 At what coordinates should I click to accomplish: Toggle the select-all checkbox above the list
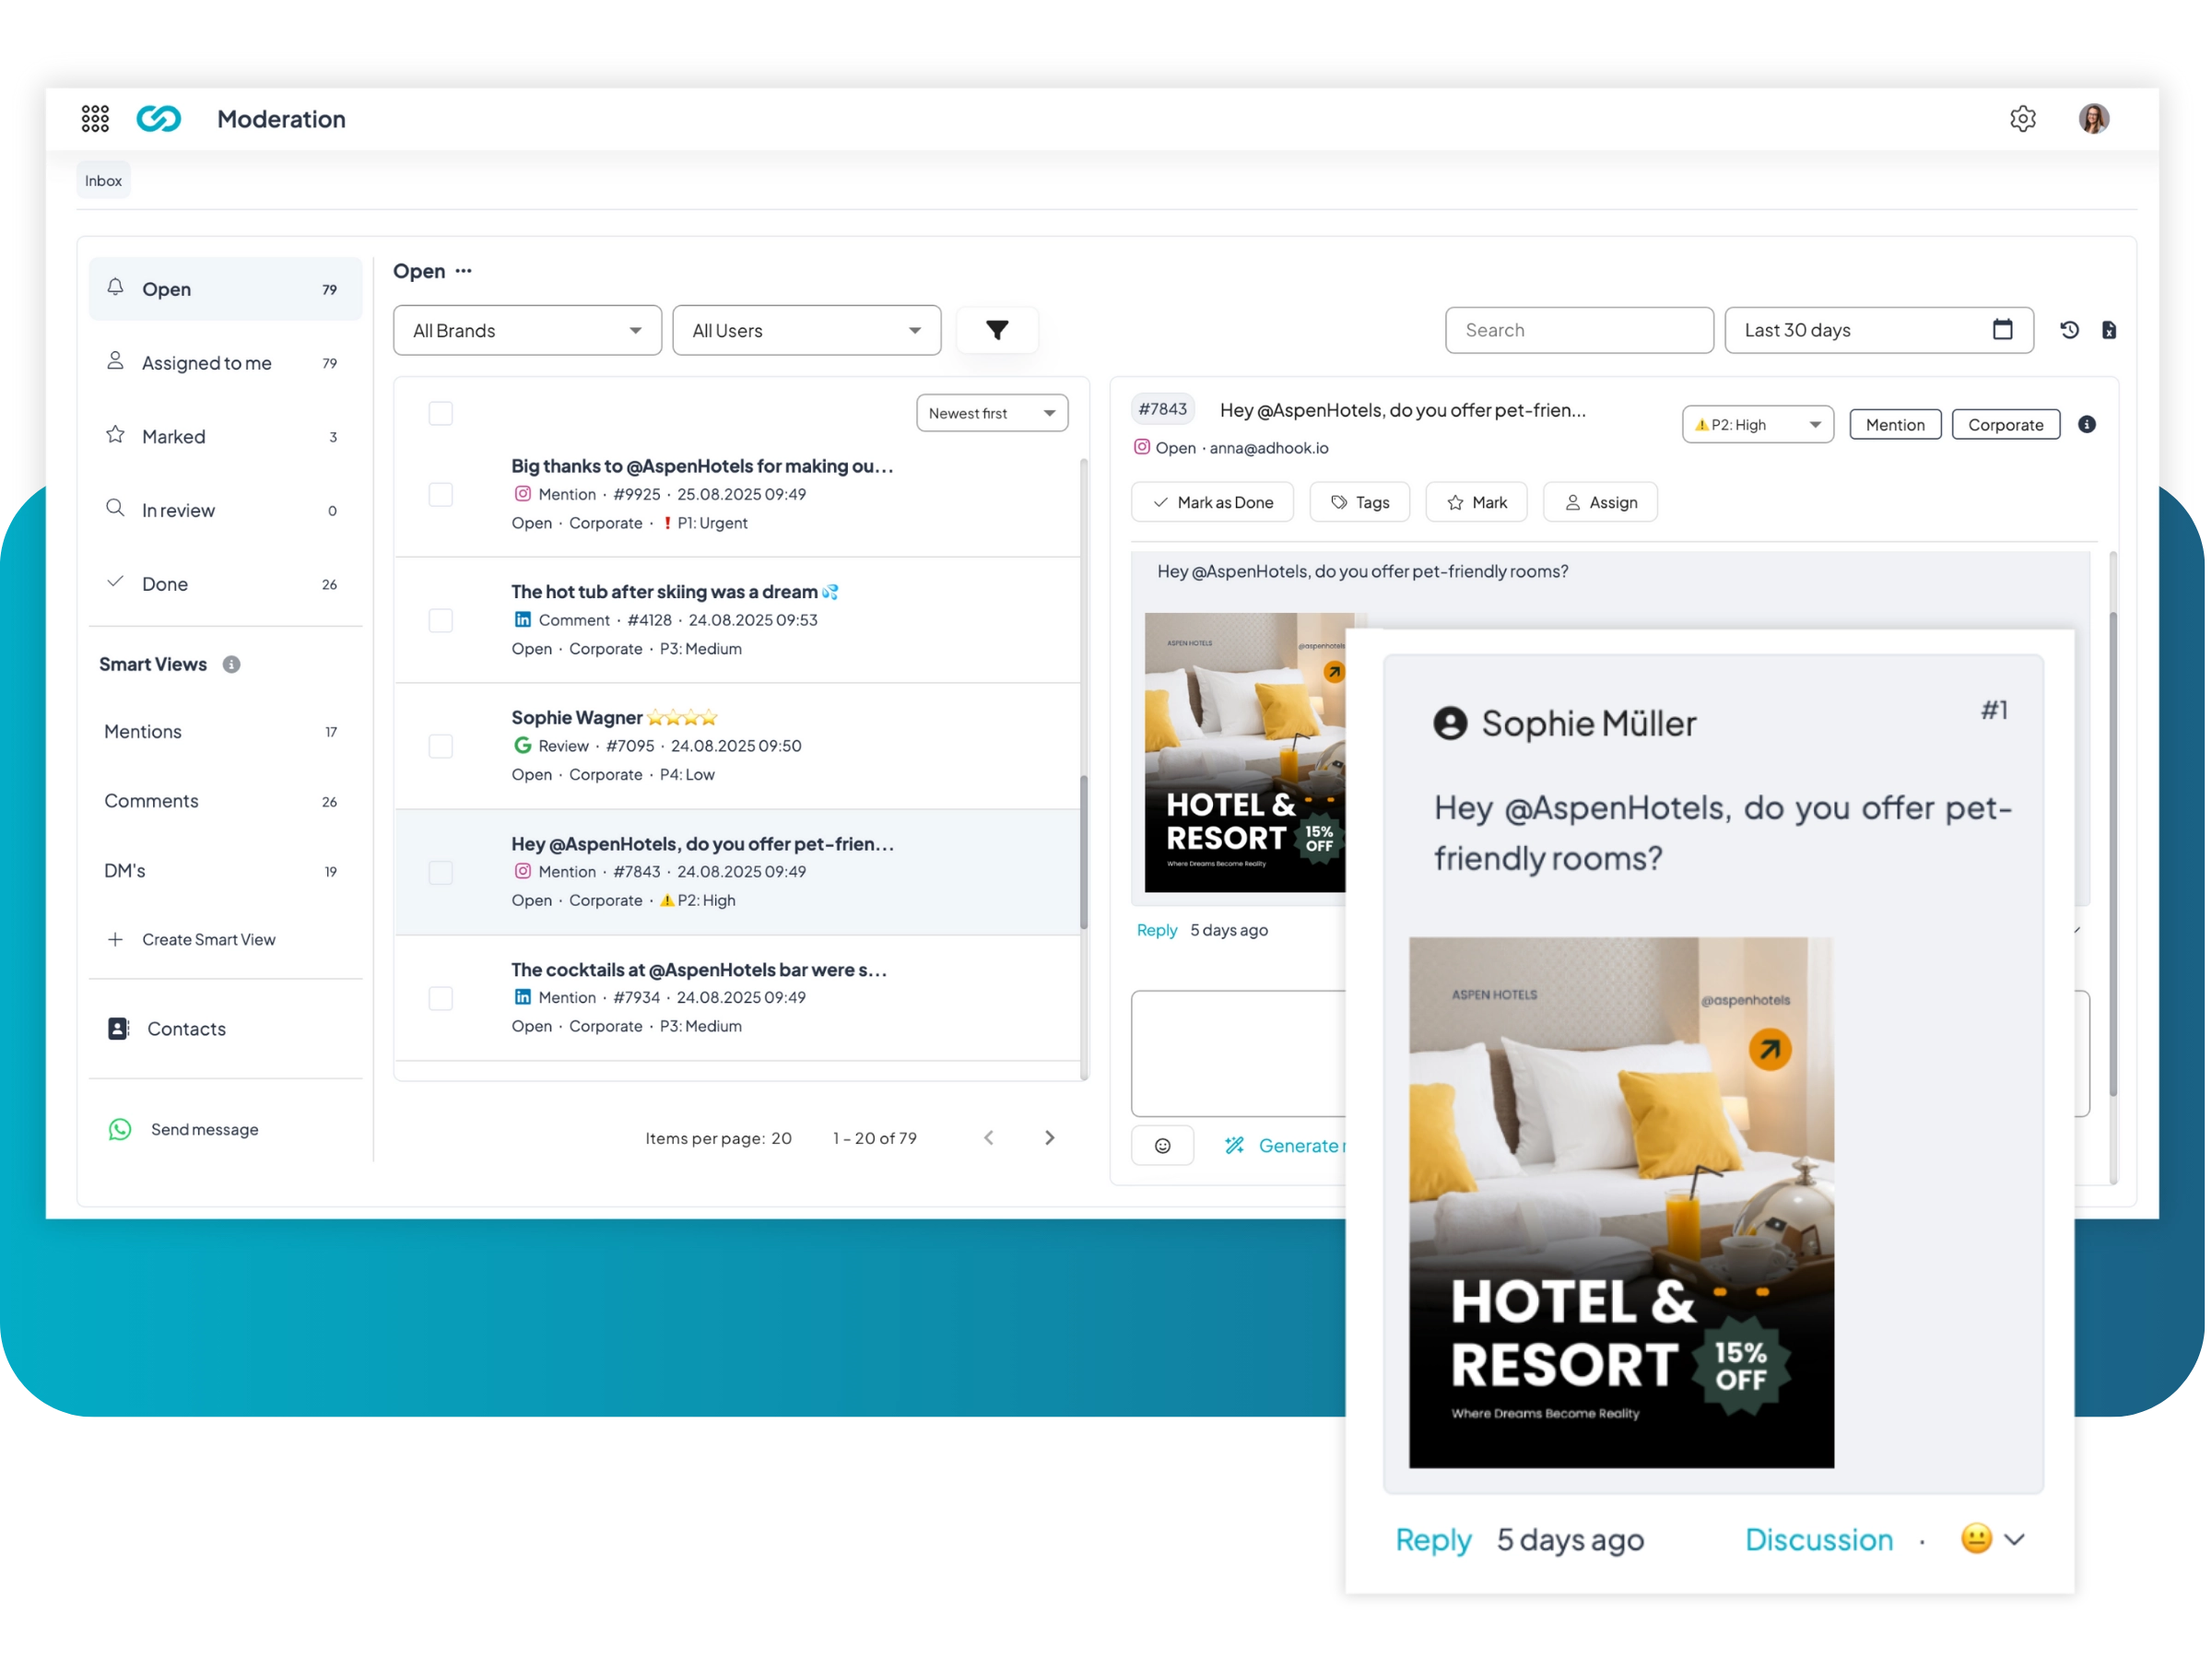(441, 413)
